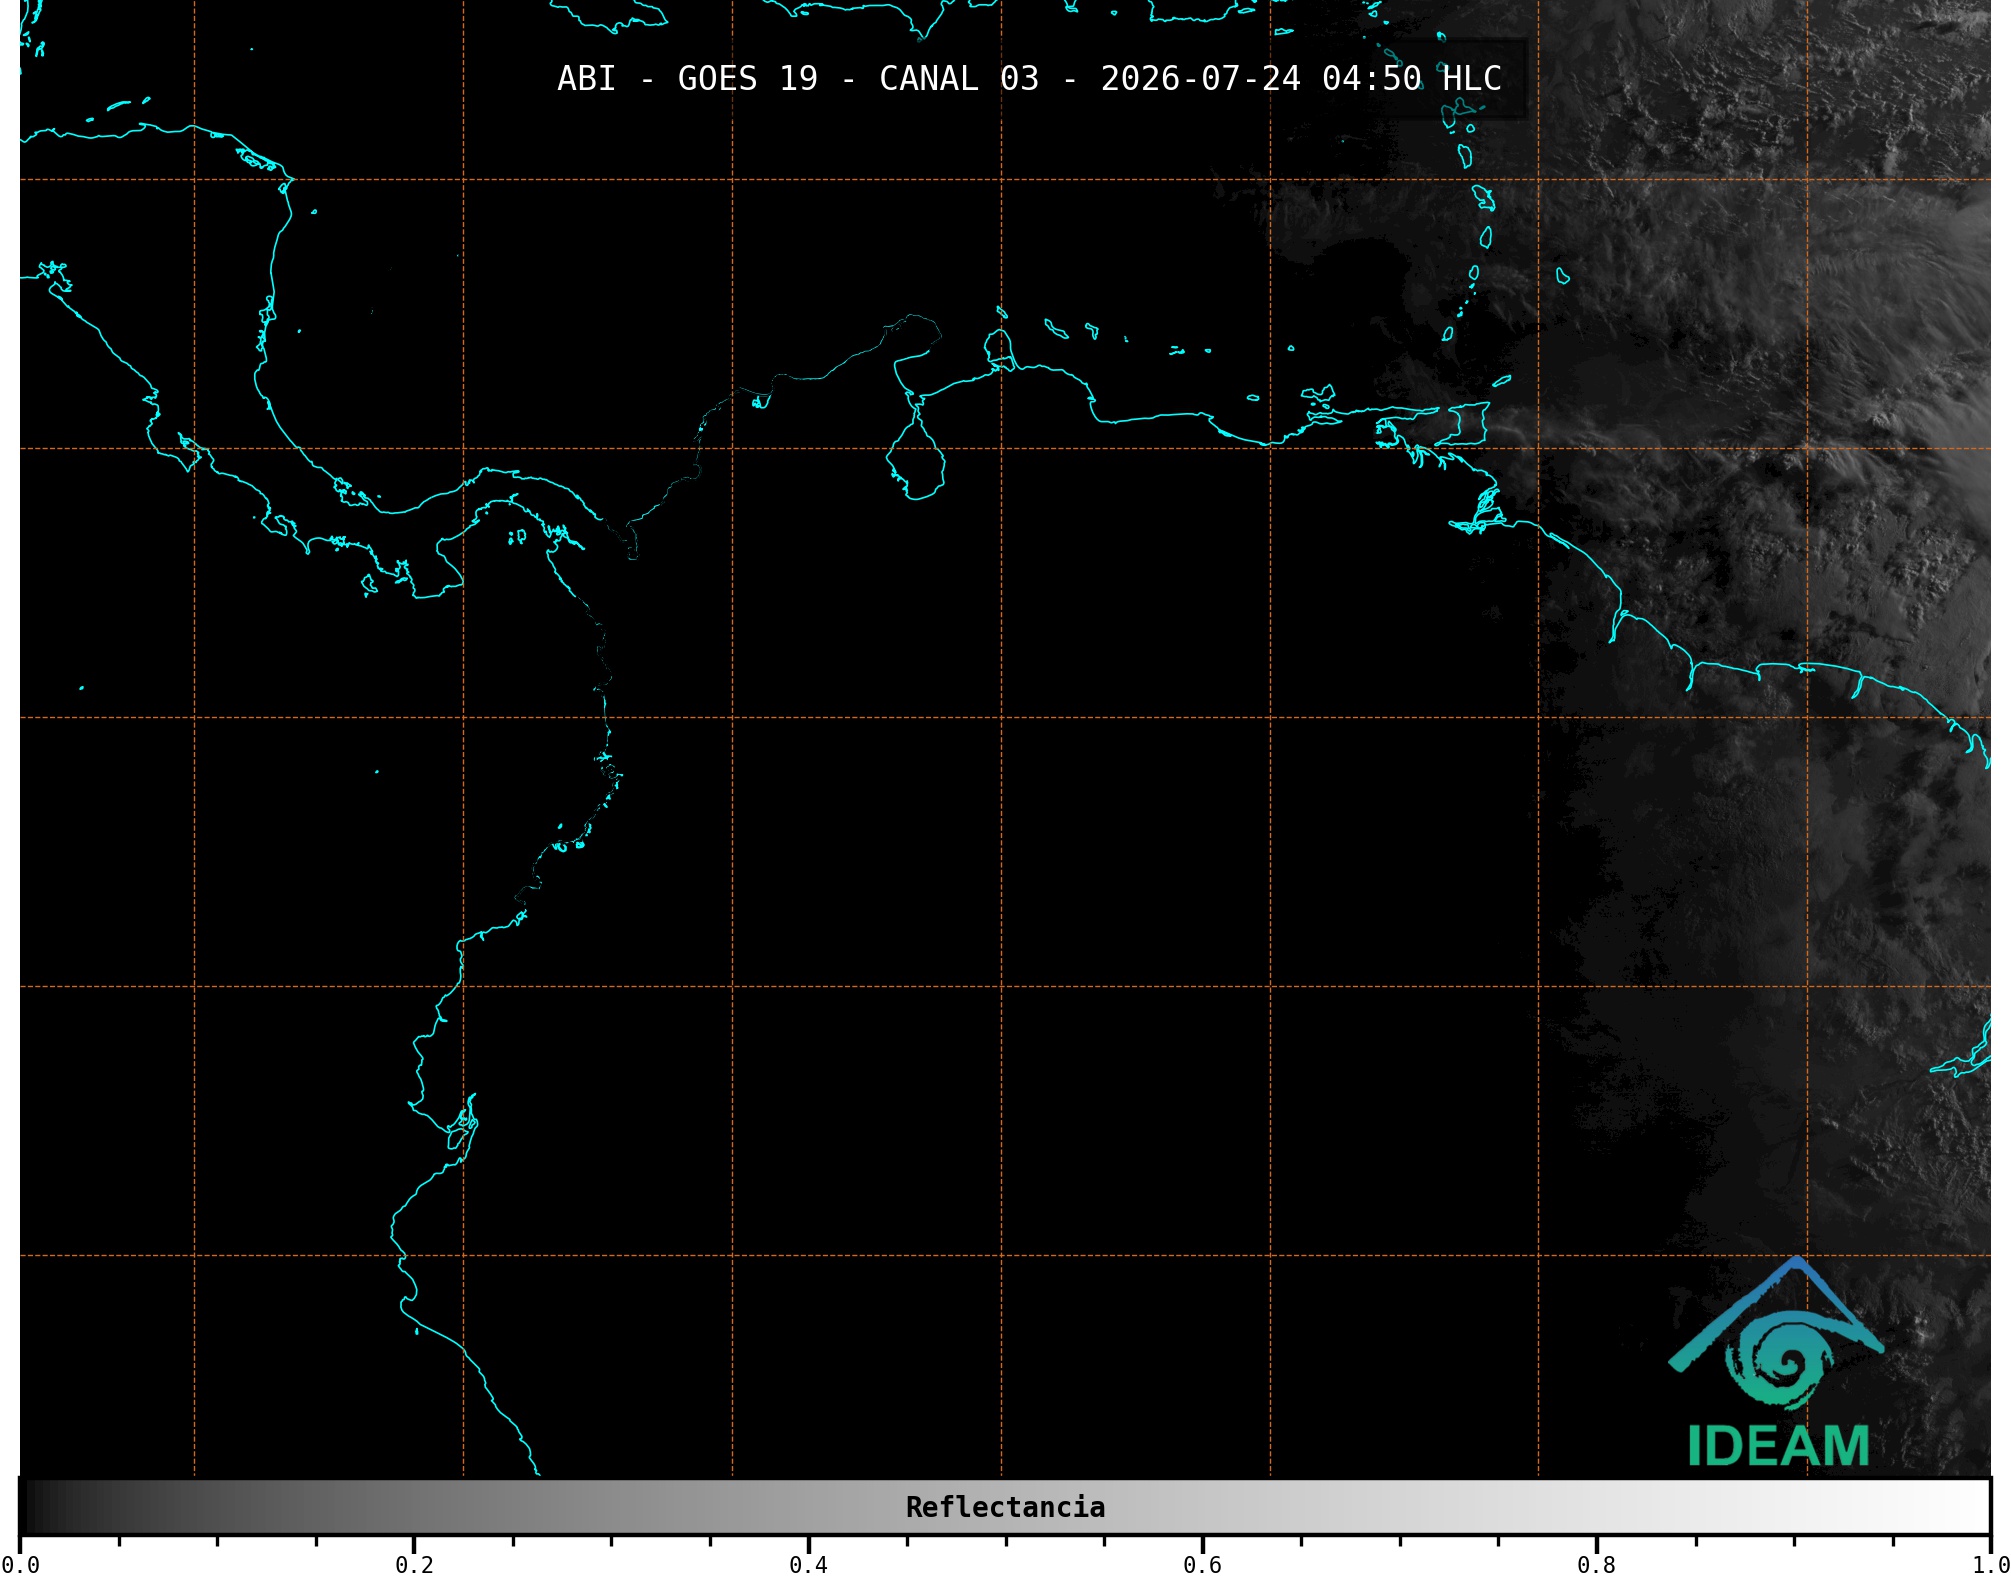
Task: Click the IDEAM spiral logo
Action: pos(1776,1332)
